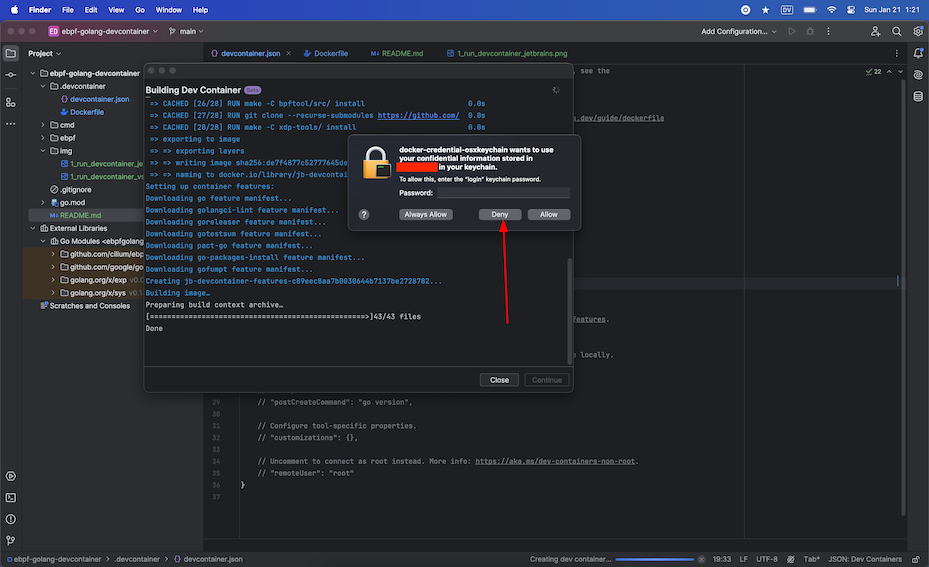Collapse the External Libraries node
The height and width of the screenshot is (567, 929).
point(33,228)
